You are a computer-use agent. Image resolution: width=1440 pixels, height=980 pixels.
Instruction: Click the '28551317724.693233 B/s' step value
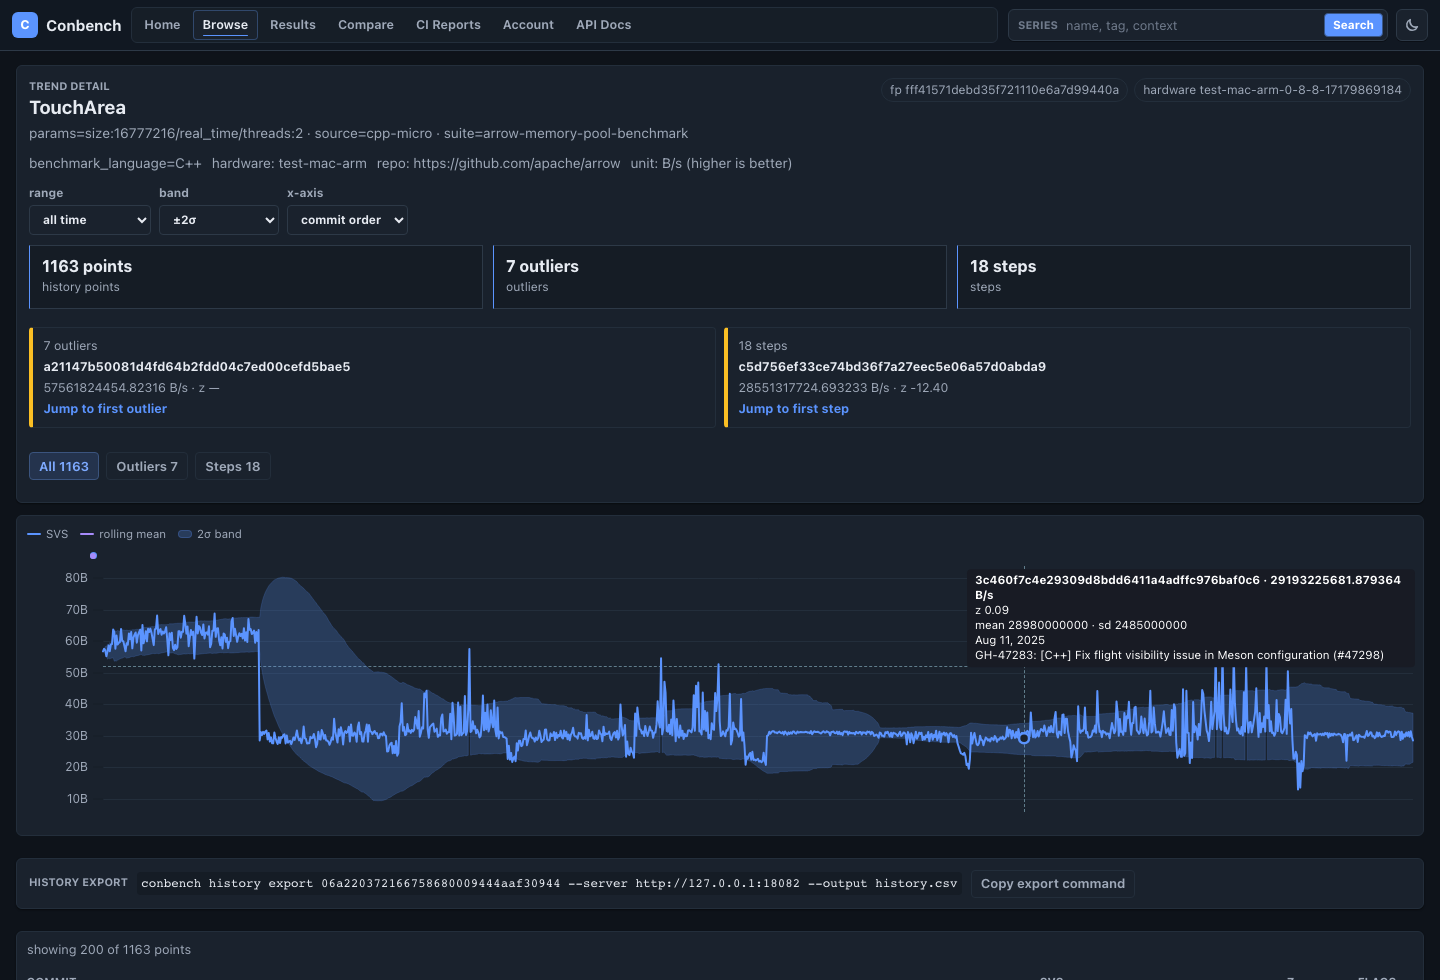pos(813,388)
